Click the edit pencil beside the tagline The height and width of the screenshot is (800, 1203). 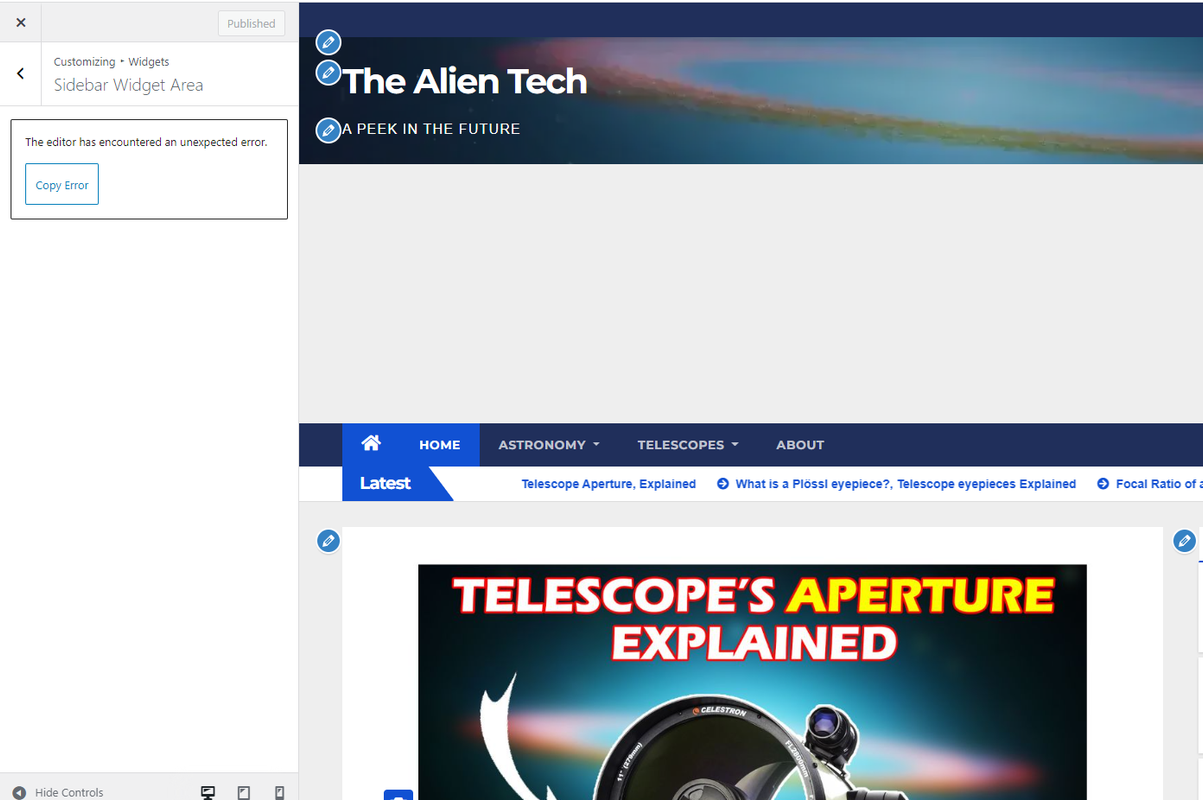point(328,130)
